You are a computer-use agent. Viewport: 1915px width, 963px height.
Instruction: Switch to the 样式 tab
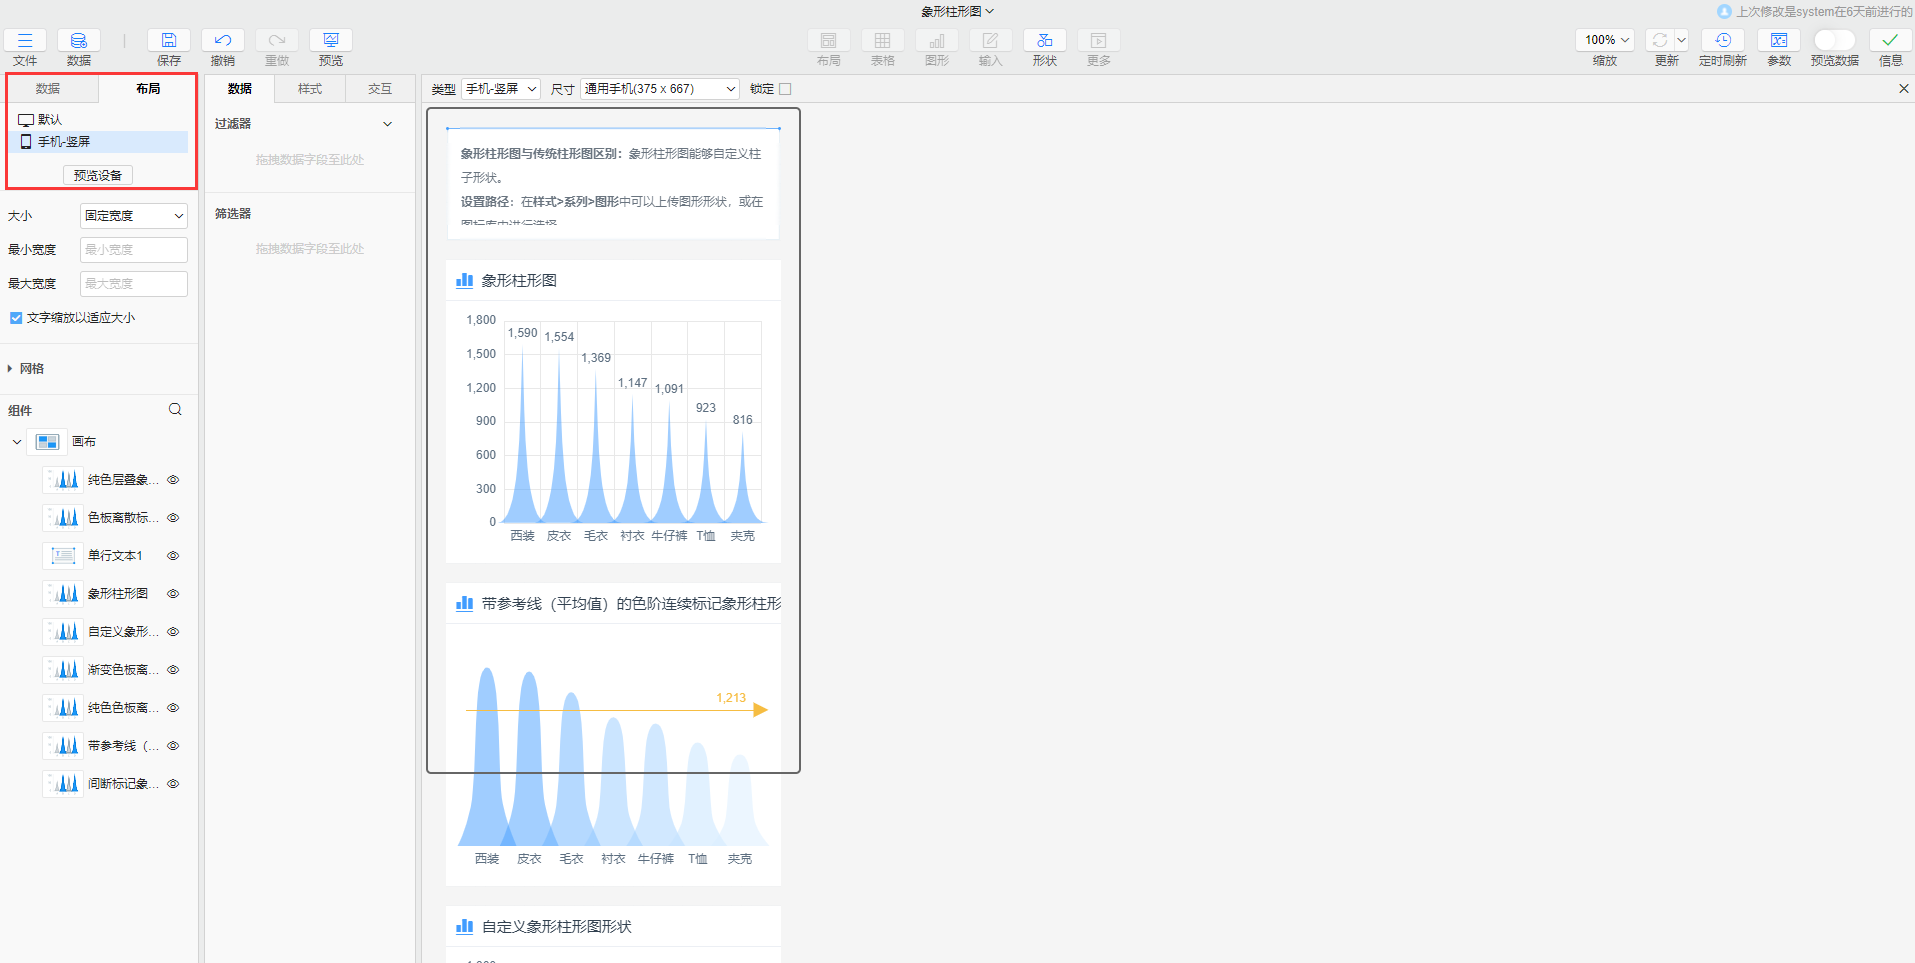[310, 89]
